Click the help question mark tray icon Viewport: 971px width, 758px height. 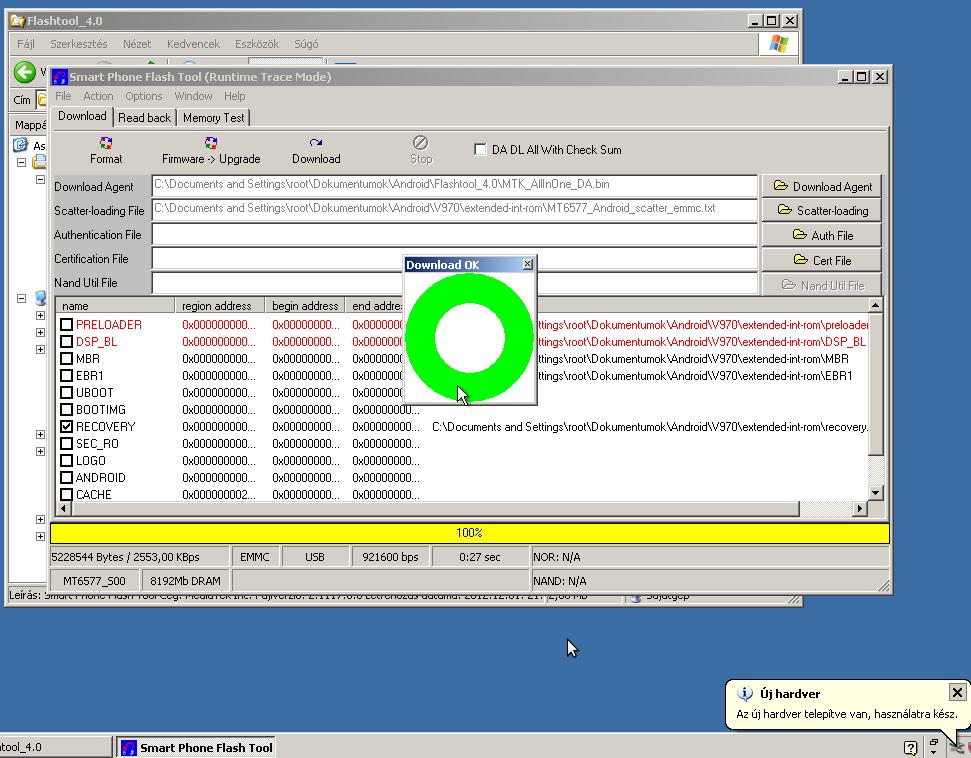click(910, 747)
